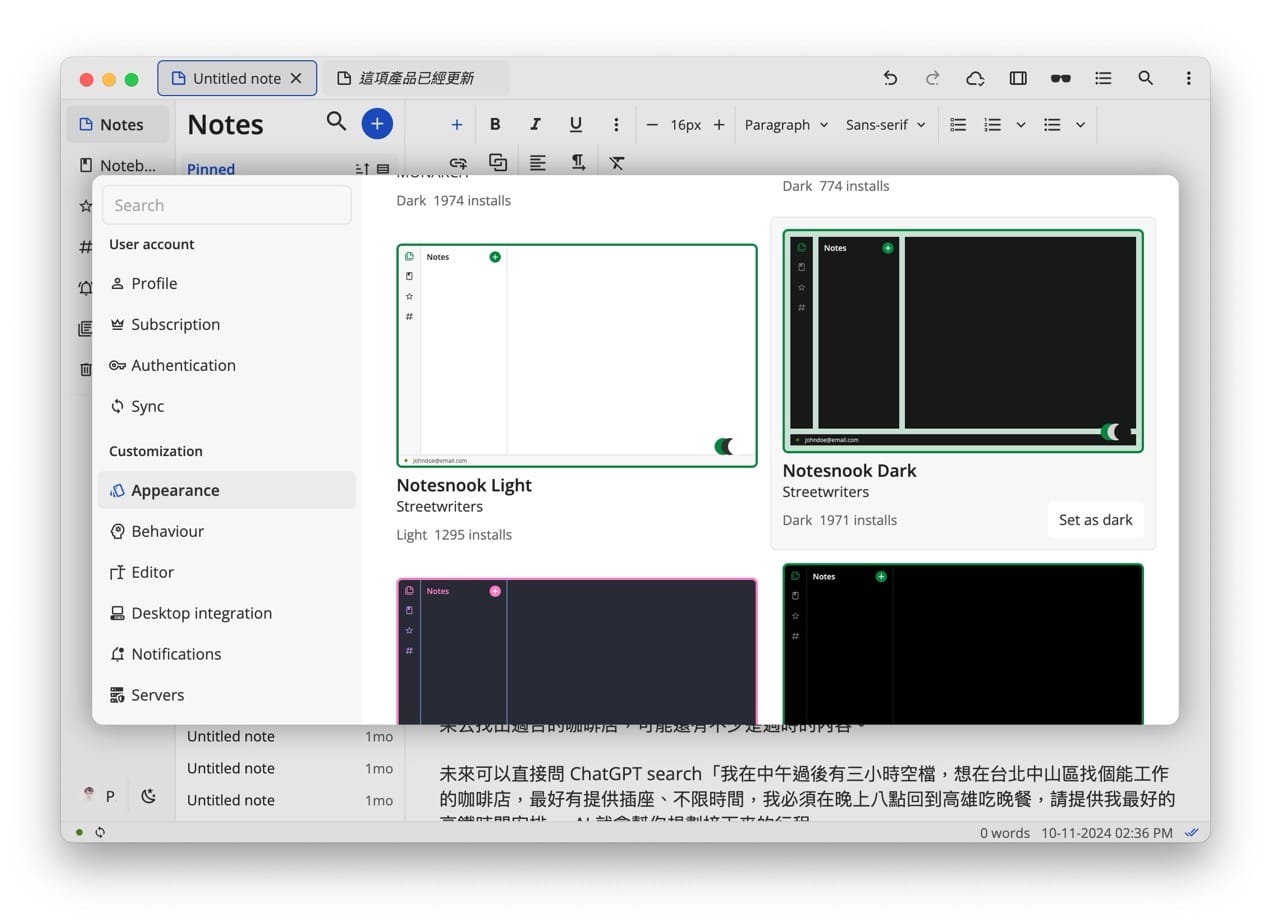Viewport: 1280px width, 920px height.
Task: Click the 0 words status bar count
Action: coord(1005,832)
